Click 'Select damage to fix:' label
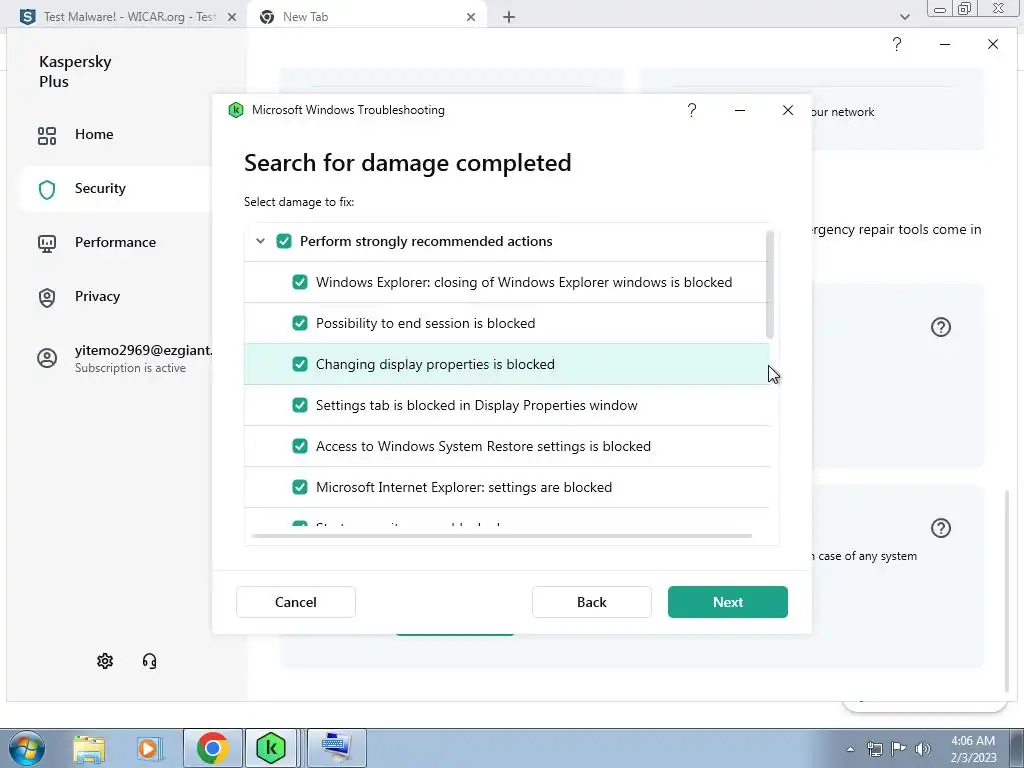The width and height of the screenshot is (1024, 768). 299,202
